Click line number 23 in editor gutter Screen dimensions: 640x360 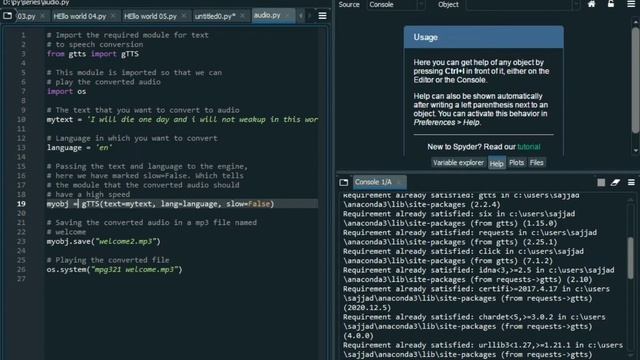21,242
